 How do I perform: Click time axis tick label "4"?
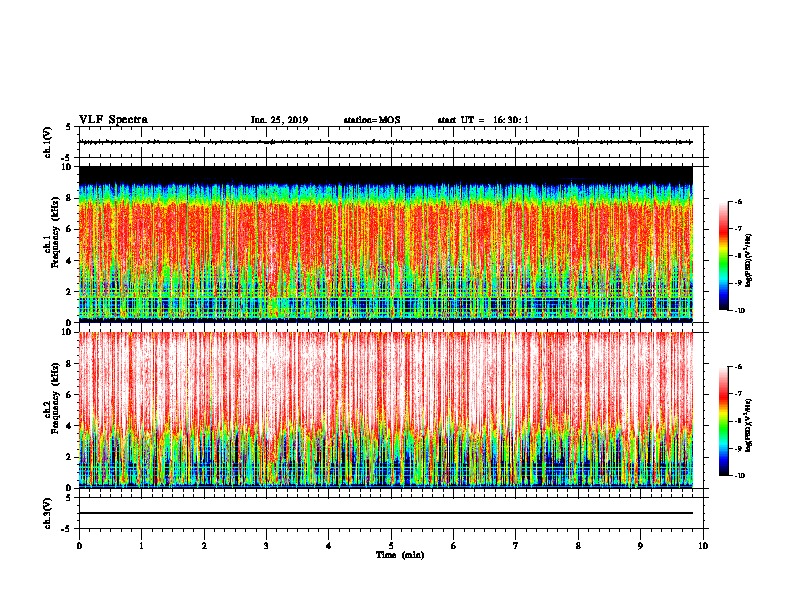tap(329, 546)
